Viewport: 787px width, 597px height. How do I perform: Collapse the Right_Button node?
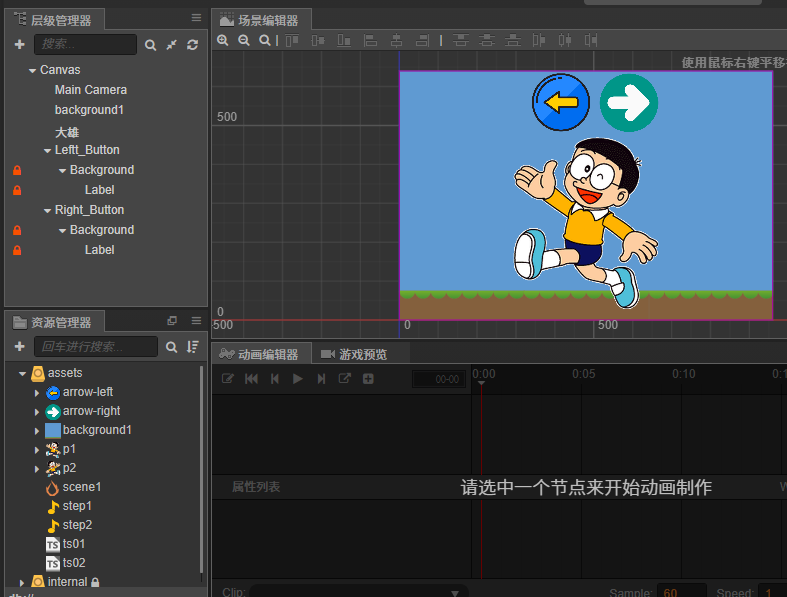(x=47, y=211)
